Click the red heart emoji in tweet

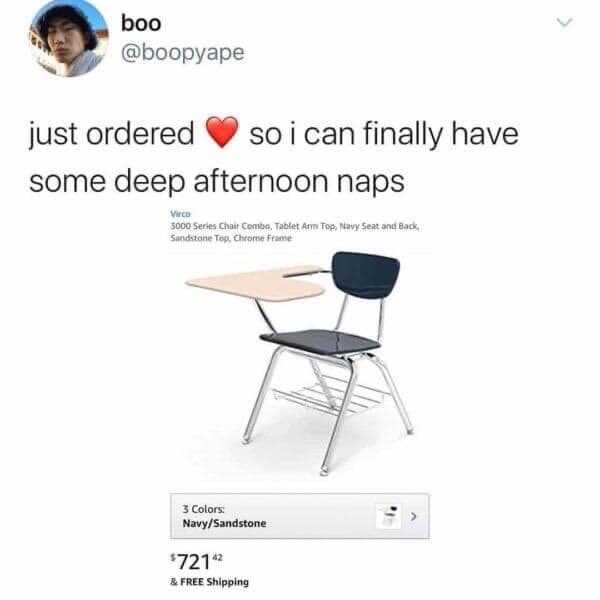(x=222, y=132)
